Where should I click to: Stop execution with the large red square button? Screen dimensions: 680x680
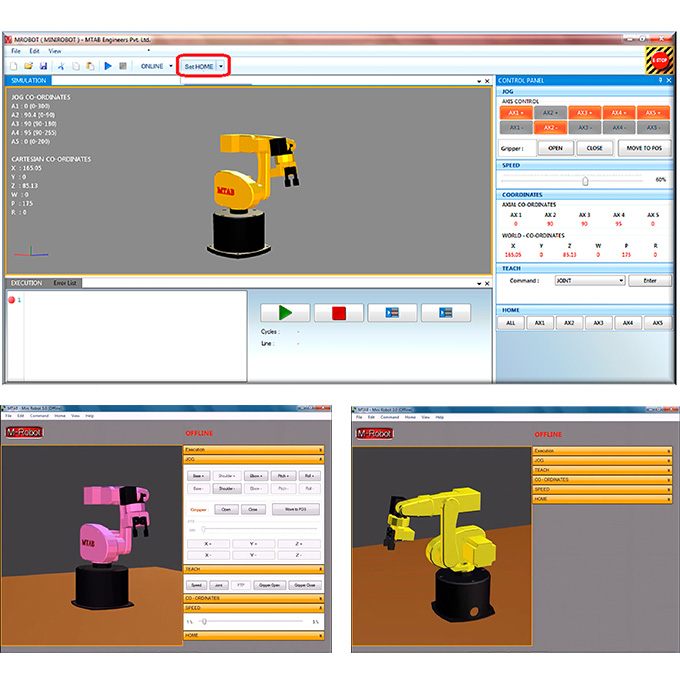click(x=339, y=313)
